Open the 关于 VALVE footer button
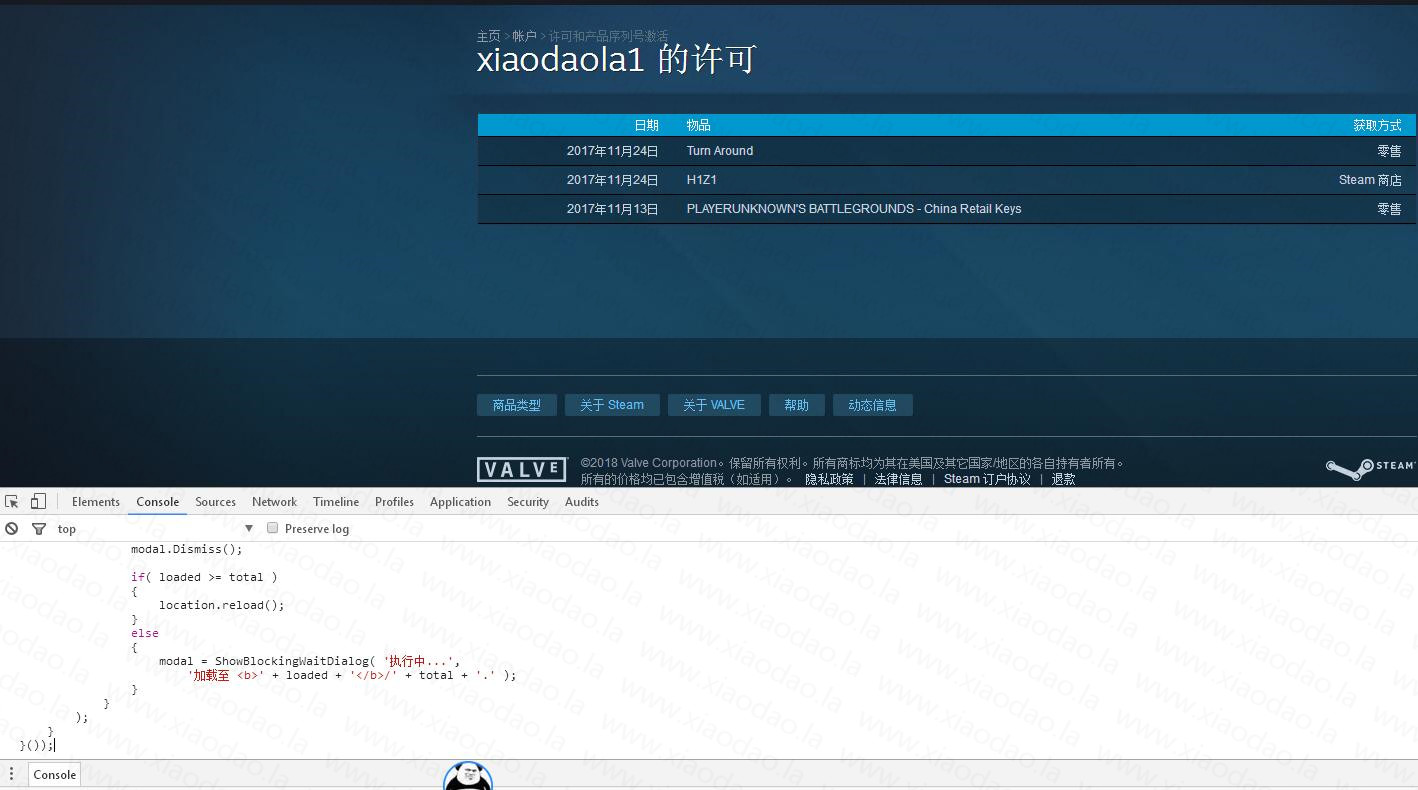The image size is (1418, 790). click(x=714, y=405)
